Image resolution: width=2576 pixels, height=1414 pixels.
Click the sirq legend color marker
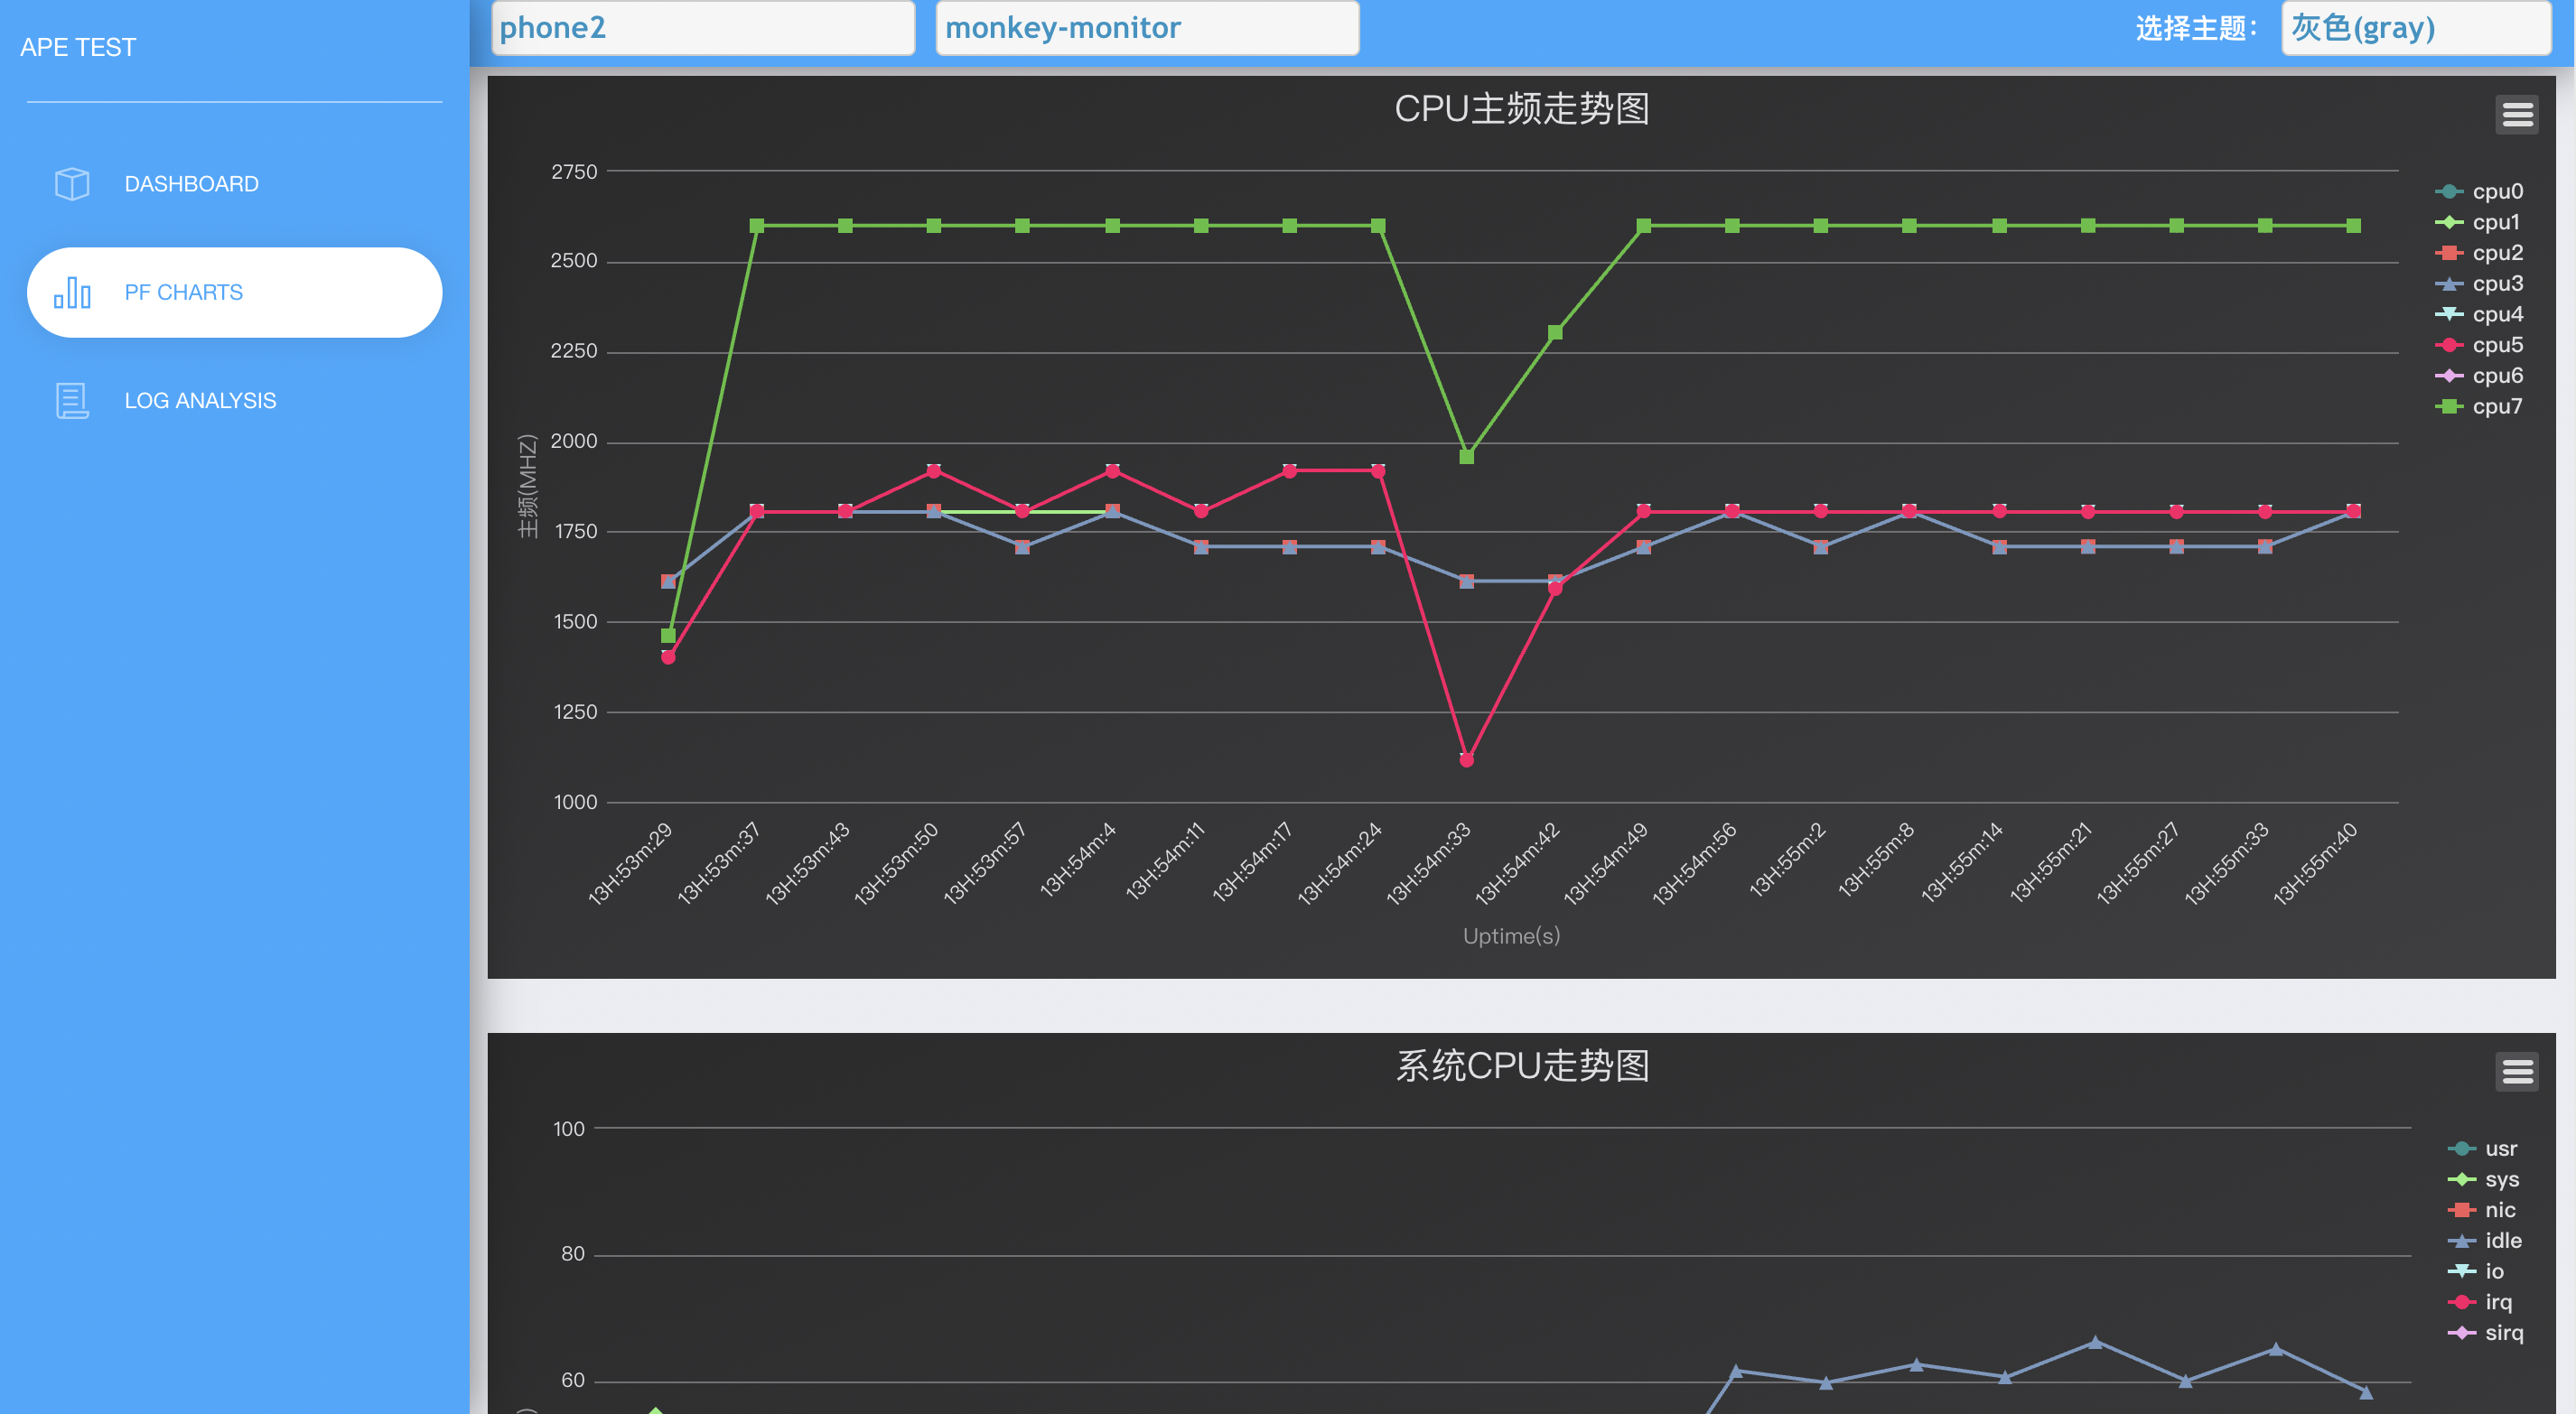[x=2461, y=1333]
